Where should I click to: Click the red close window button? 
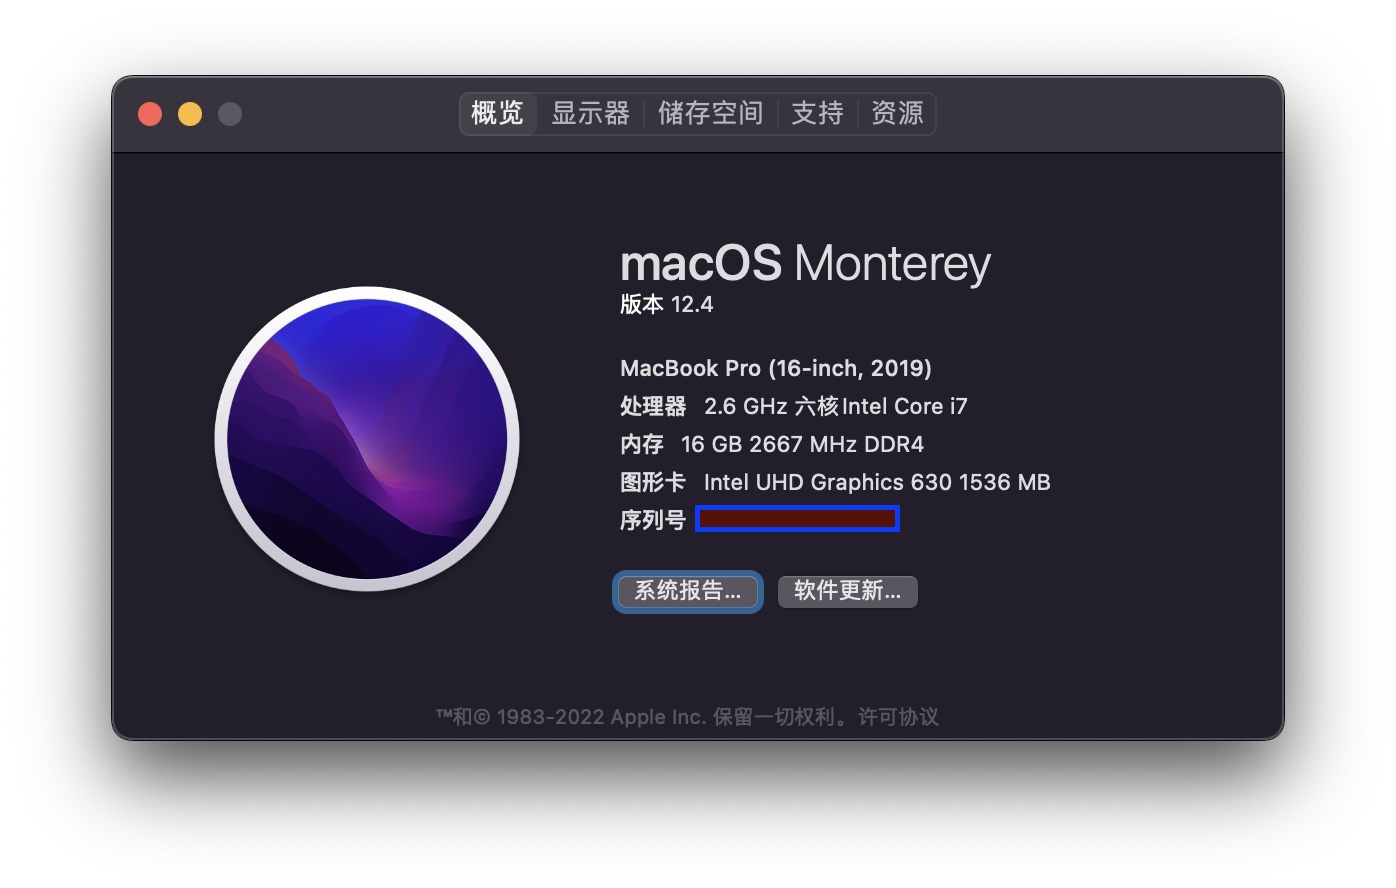click(150, 114)
